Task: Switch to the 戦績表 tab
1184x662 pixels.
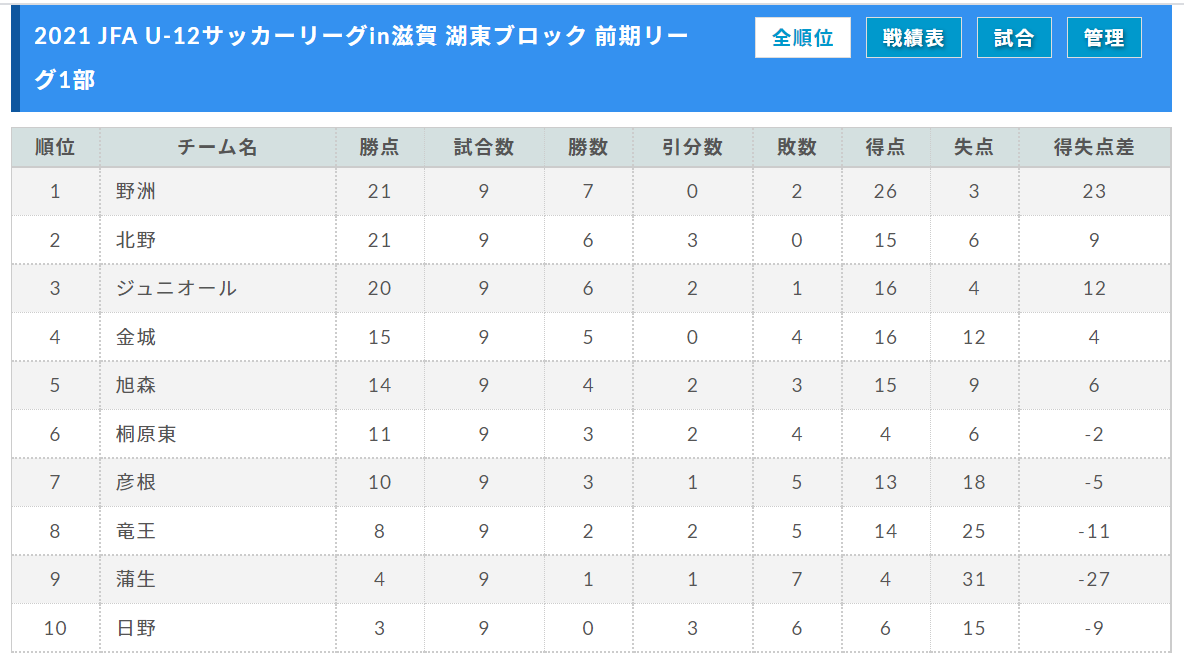Action: coord(914,38)
